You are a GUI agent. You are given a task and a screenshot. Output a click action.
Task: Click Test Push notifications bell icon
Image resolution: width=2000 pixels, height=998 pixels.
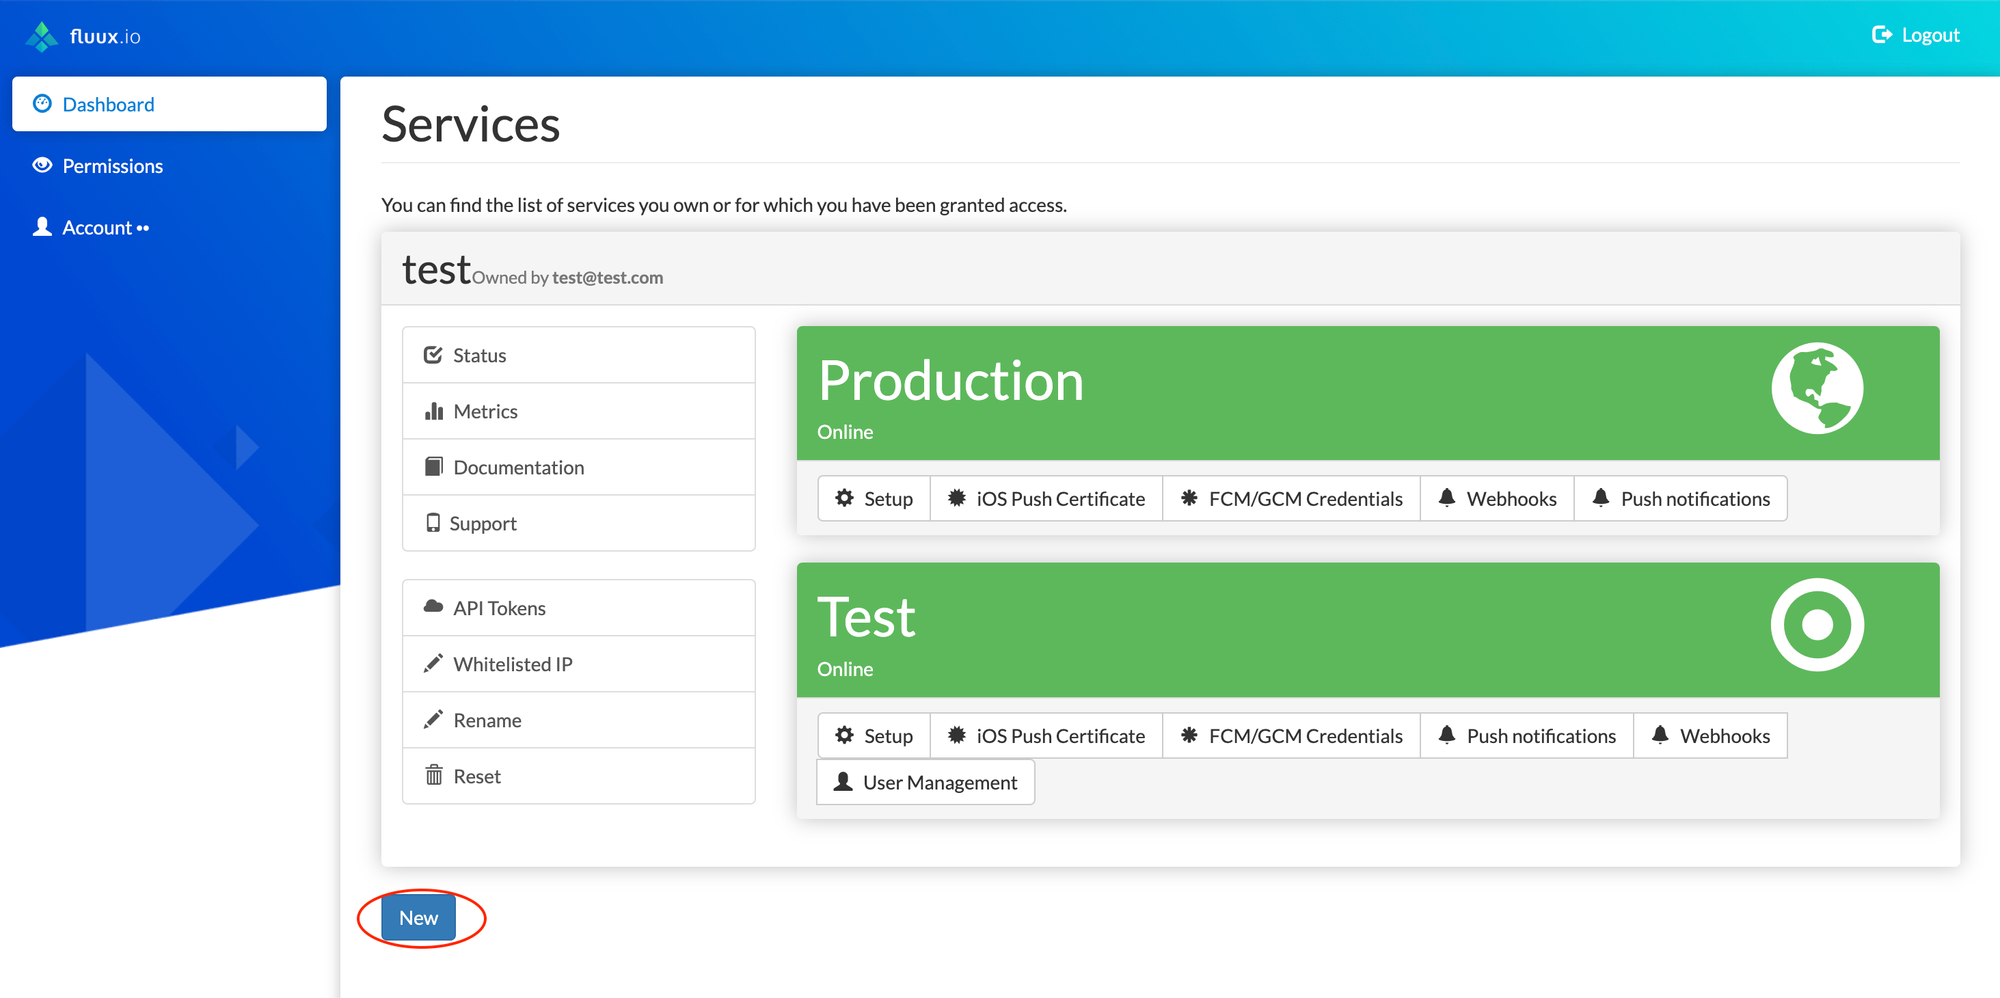(1447, 734)
